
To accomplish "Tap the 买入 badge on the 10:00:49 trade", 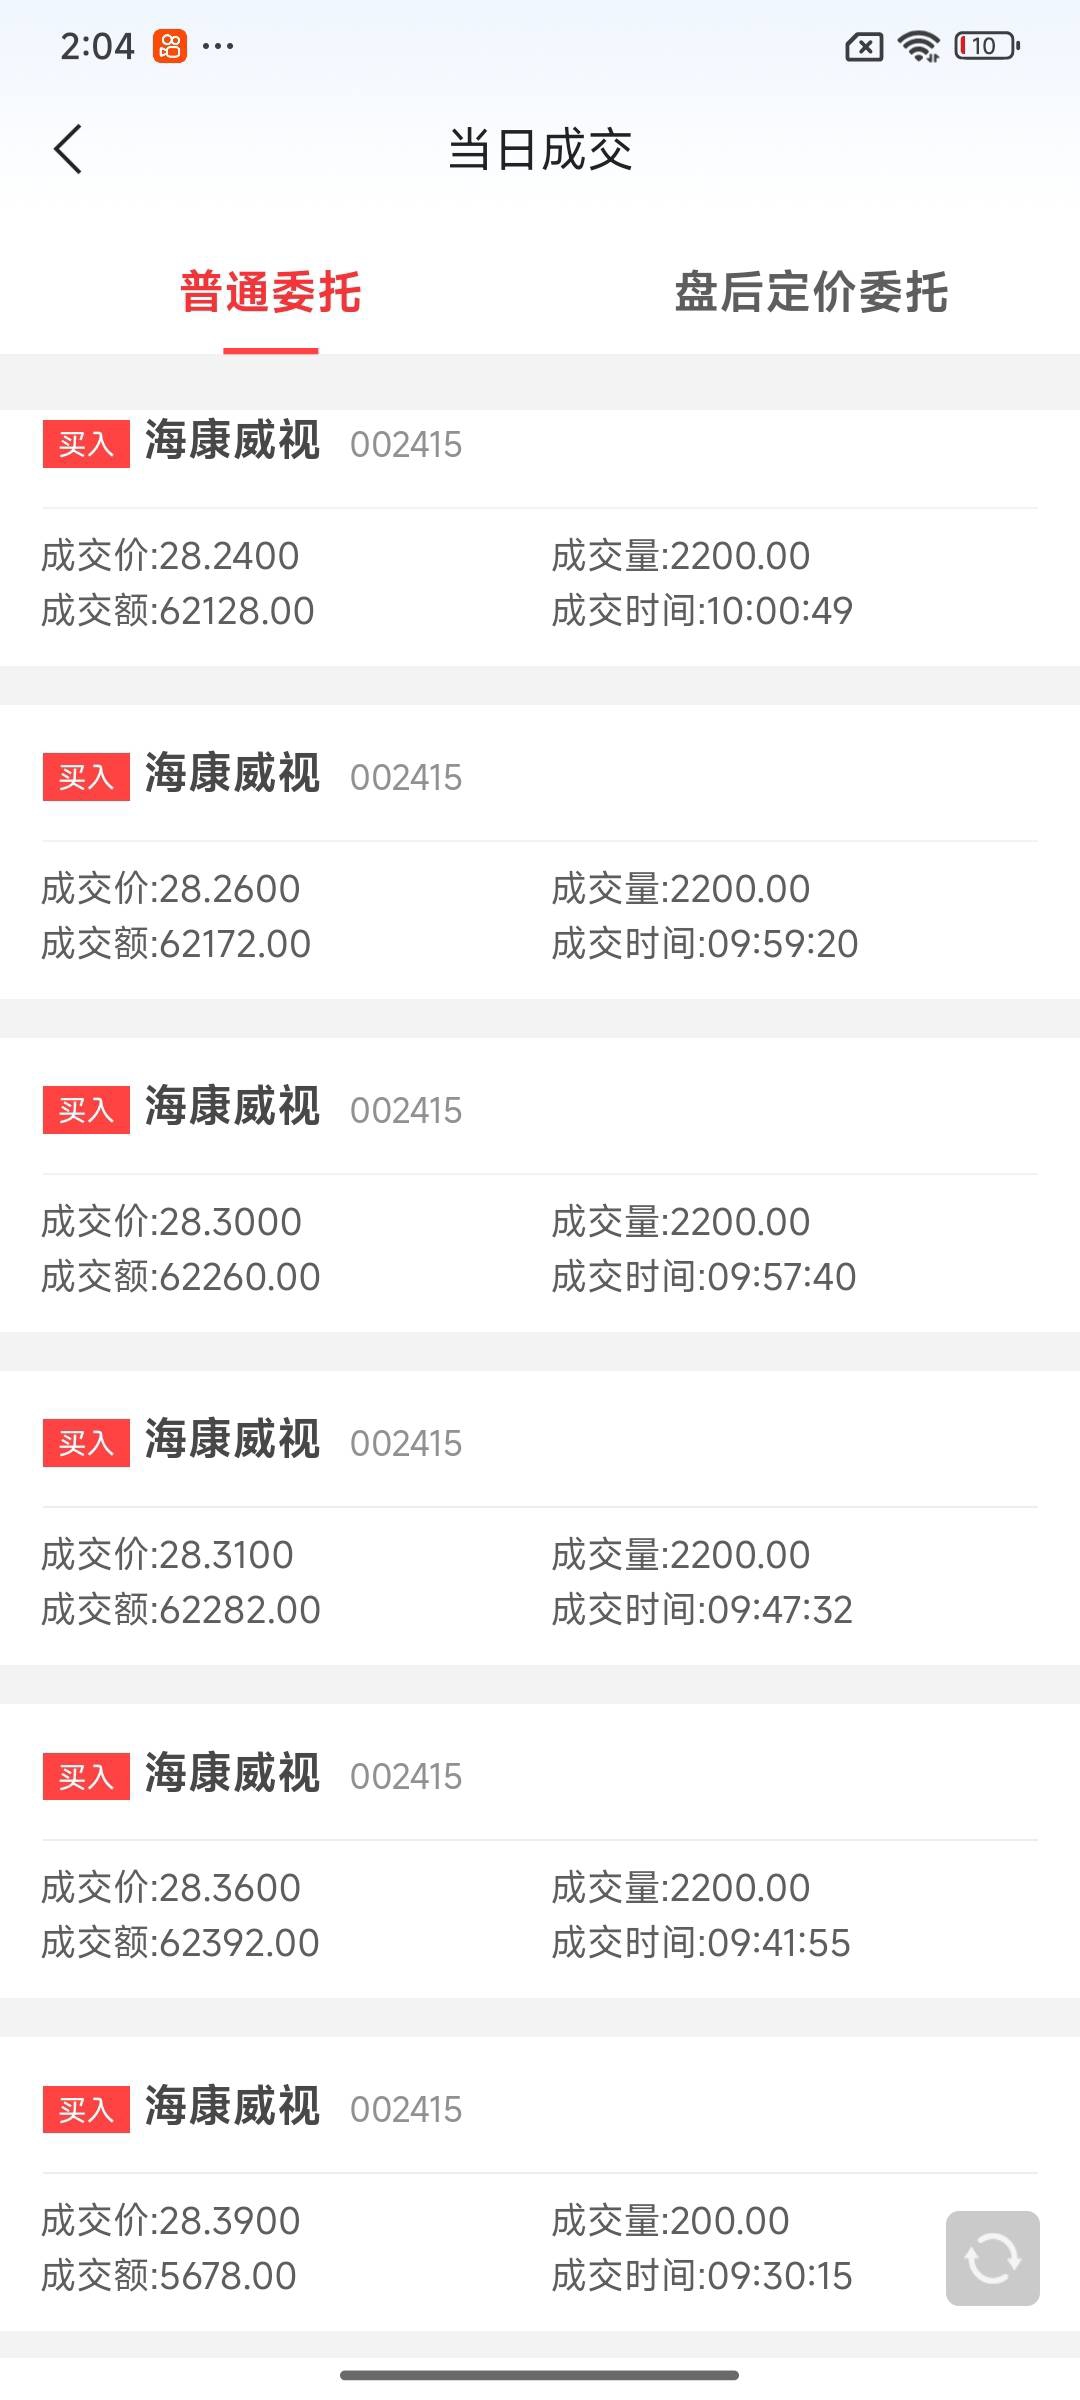I will [86, 444].
